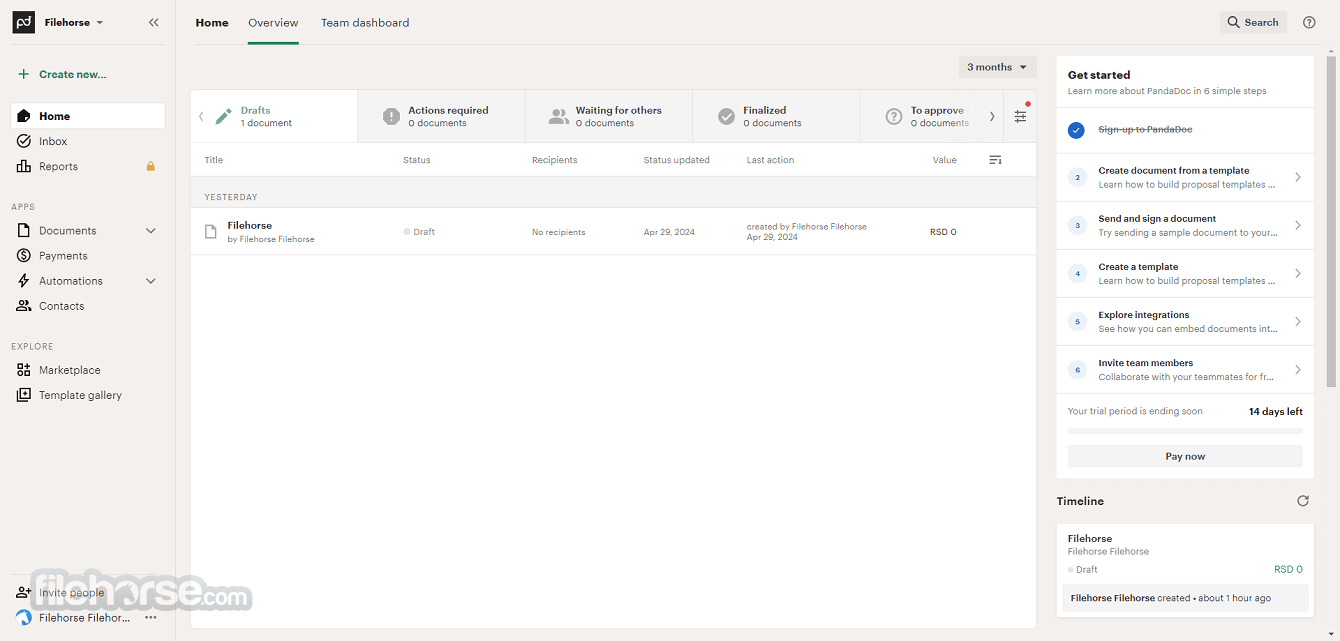
Task: Click the Search button
Action: 1253,22
